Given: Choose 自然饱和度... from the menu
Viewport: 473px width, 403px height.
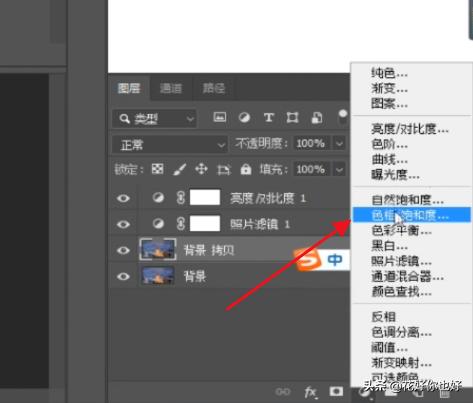Looking at the screenshot, I should point(412,200).
